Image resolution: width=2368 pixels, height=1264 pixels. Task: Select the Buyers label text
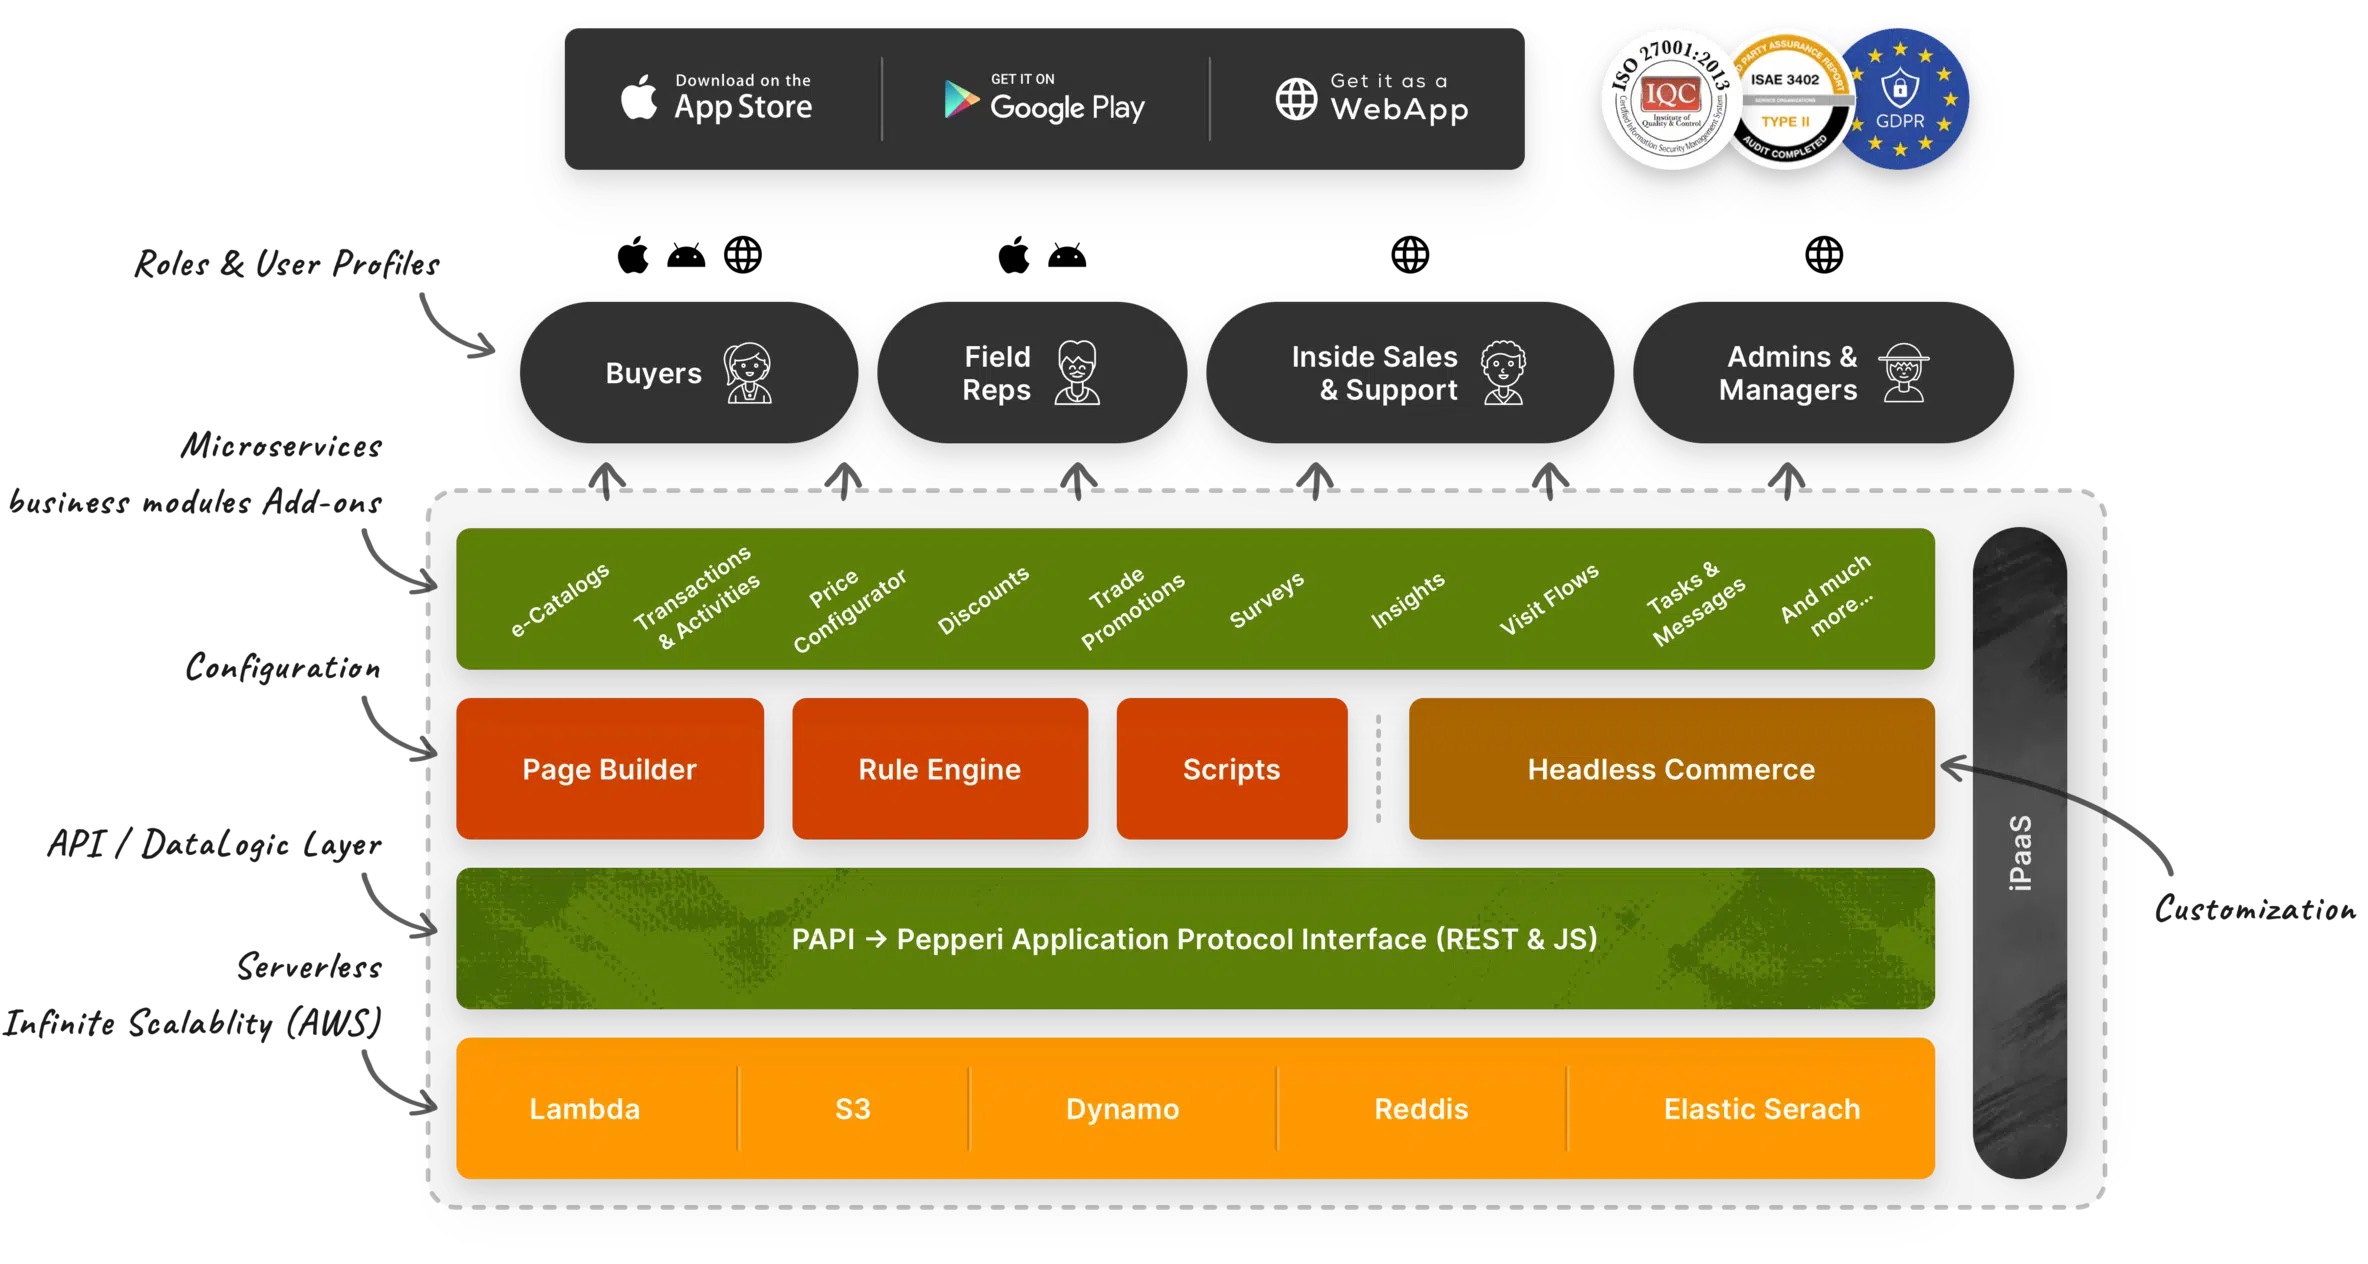653,373
